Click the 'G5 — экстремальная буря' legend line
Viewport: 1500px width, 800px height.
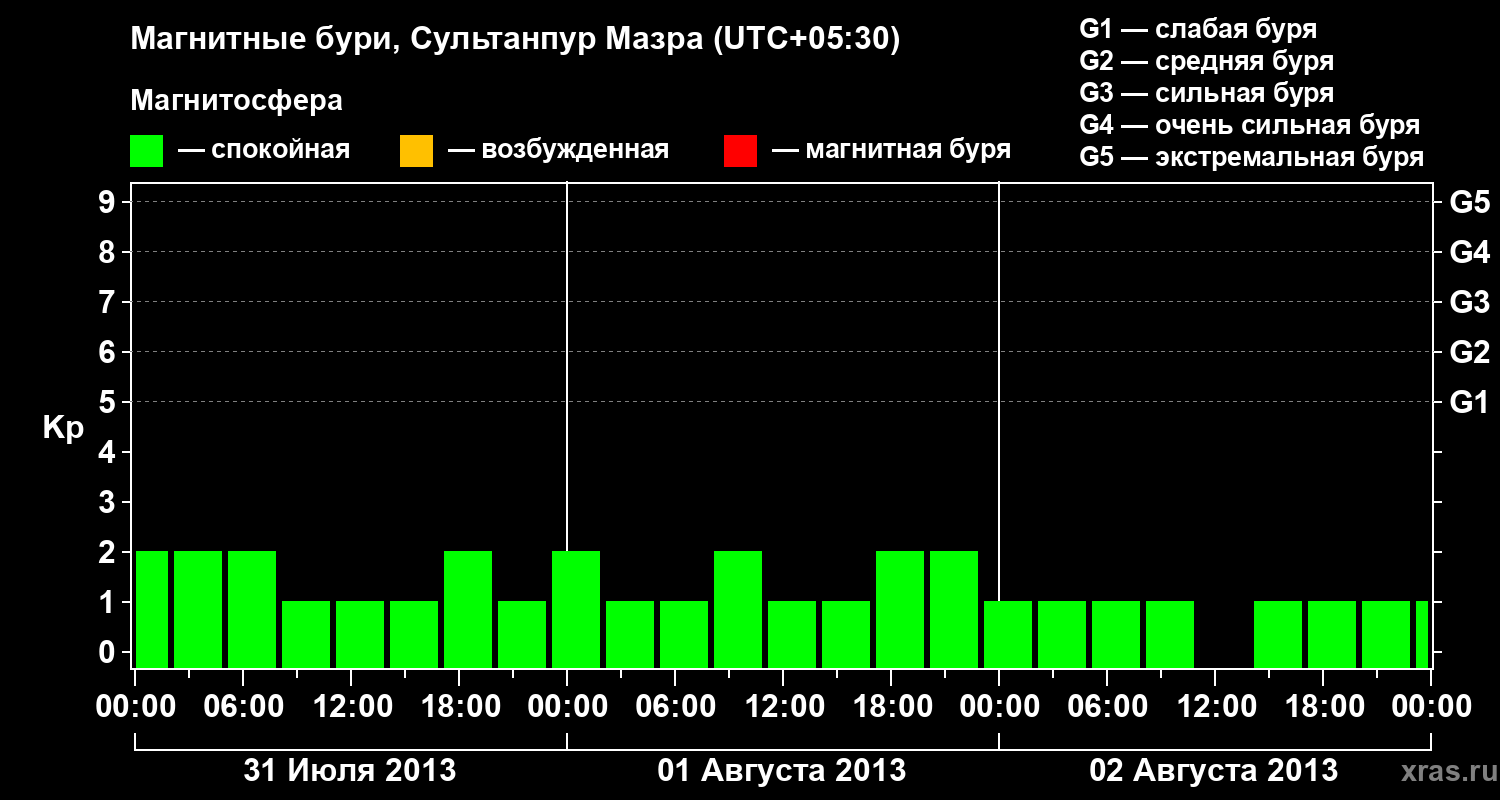pyautogui.click(x=1252, y=157)
